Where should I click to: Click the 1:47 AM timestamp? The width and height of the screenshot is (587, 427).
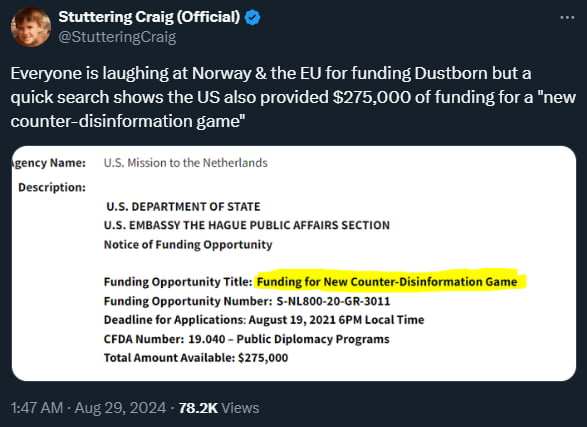(37, 408)
